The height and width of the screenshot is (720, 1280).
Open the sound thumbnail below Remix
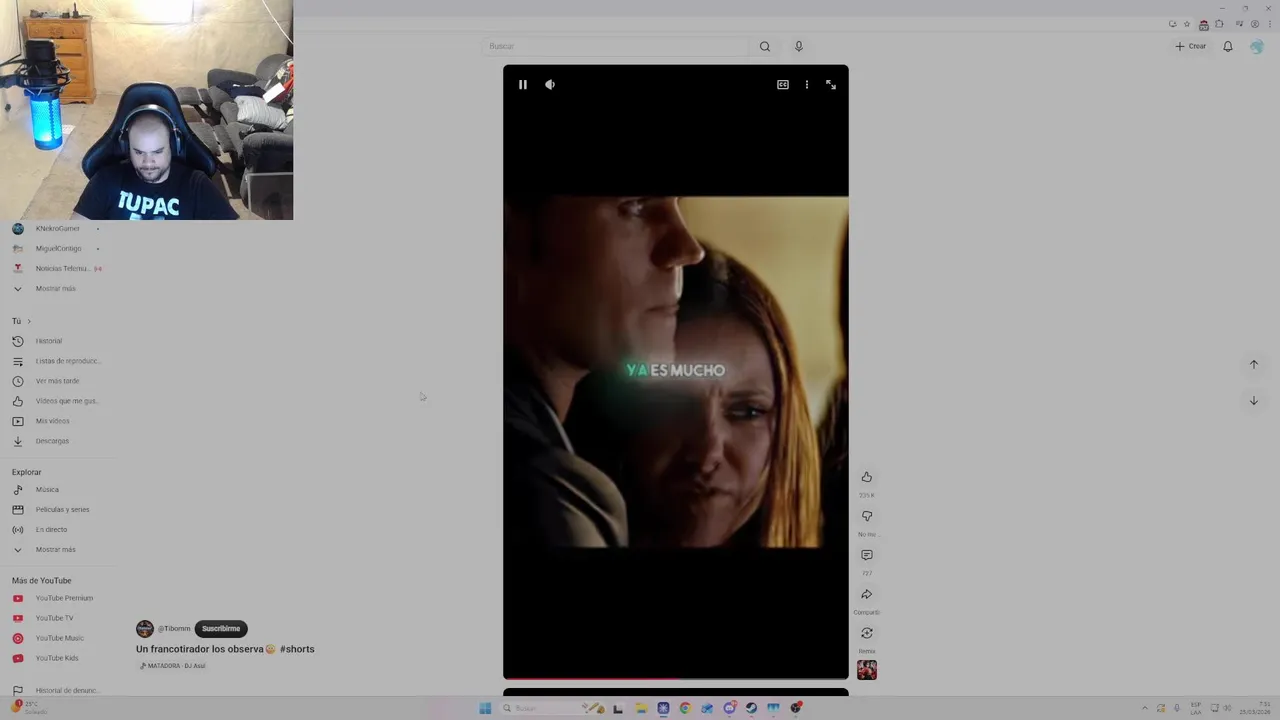pyautogui.click(x=867, y=670)
